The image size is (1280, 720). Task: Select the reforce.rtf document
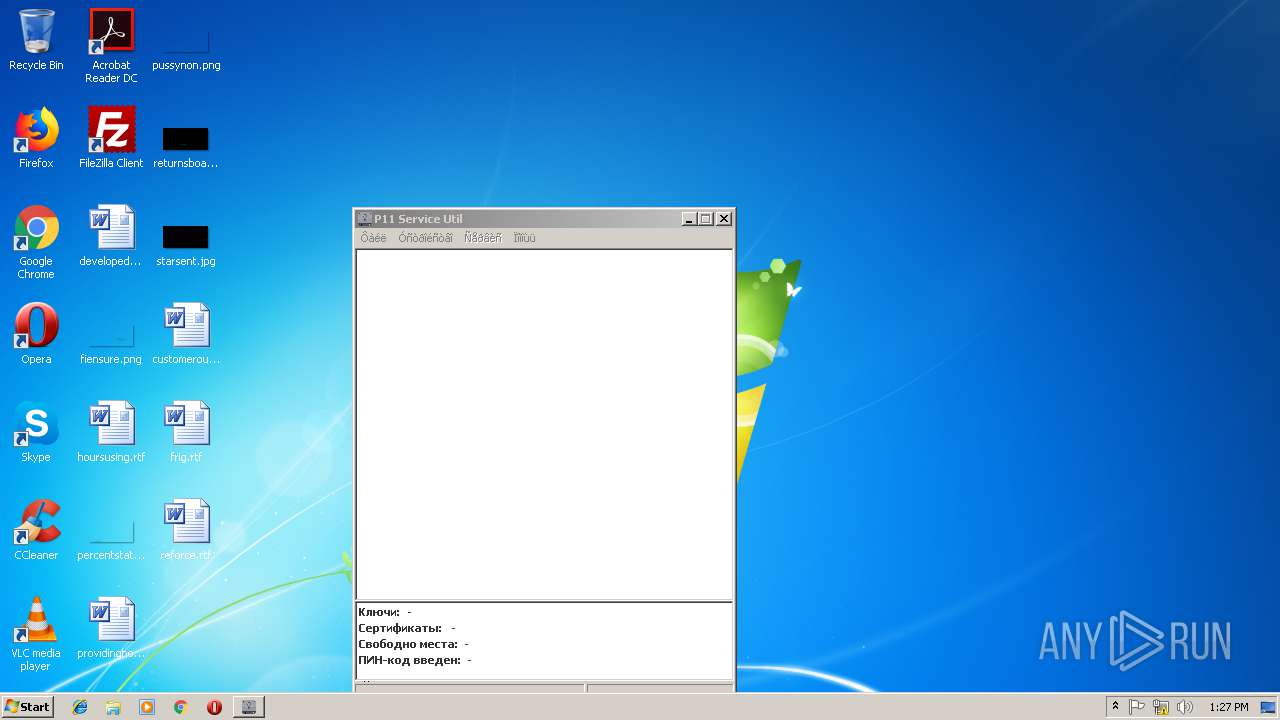pyautogui.click(x=186, y=531)
